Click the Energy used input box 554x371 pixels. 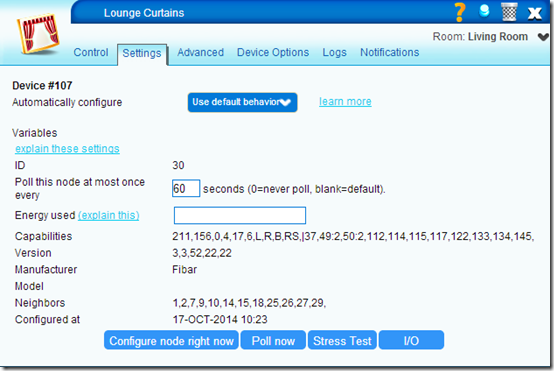[x=240, y=216]
